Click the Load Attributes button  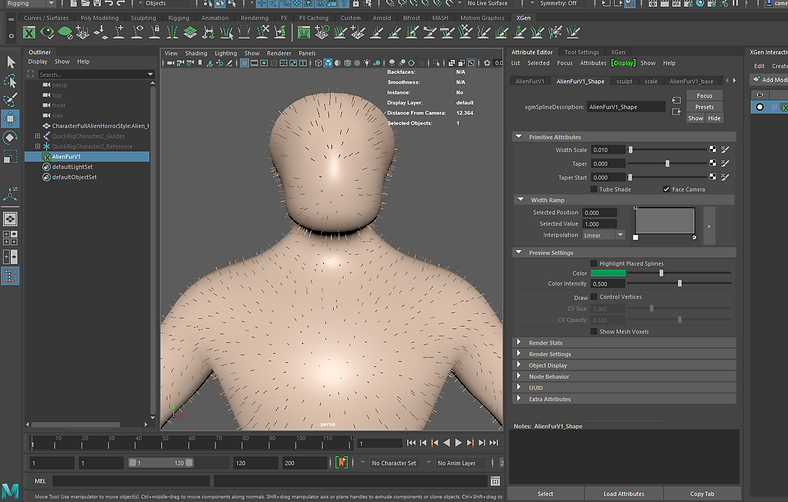(x=624, y=493)
